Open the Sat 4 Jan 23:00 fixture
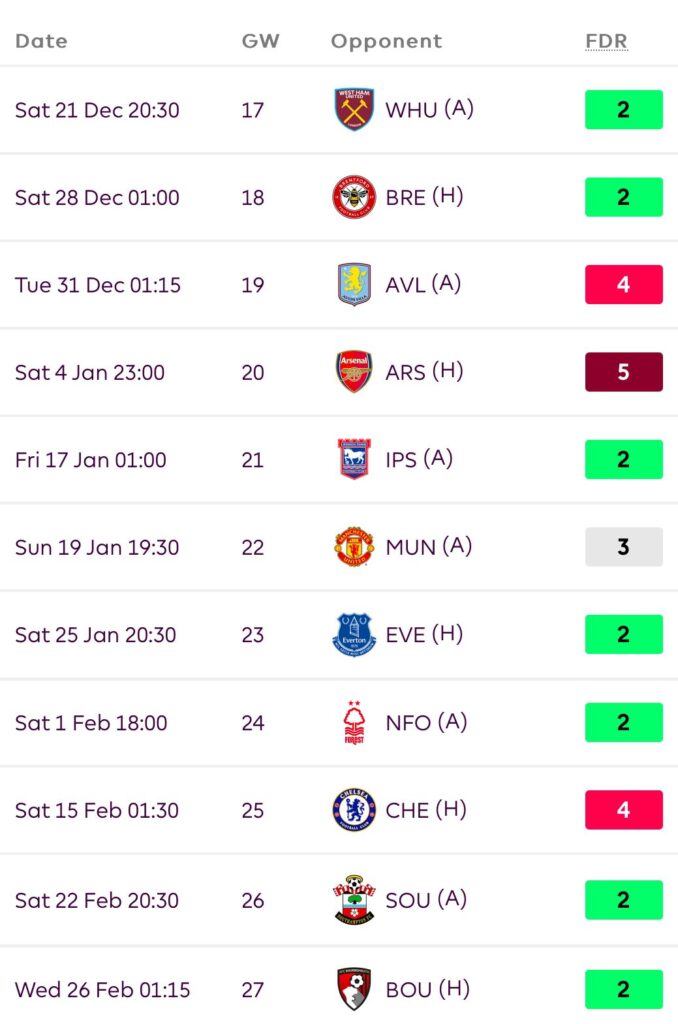Viewport: 678px width, 1024px height. tap(90, 373)
